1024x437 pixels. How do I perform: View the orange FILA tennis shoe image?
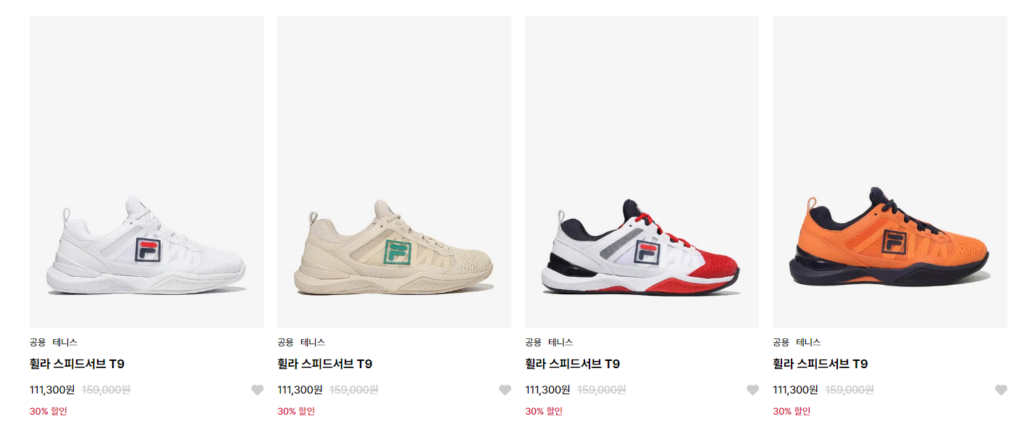pyautogui.click(x=889, y=172)
